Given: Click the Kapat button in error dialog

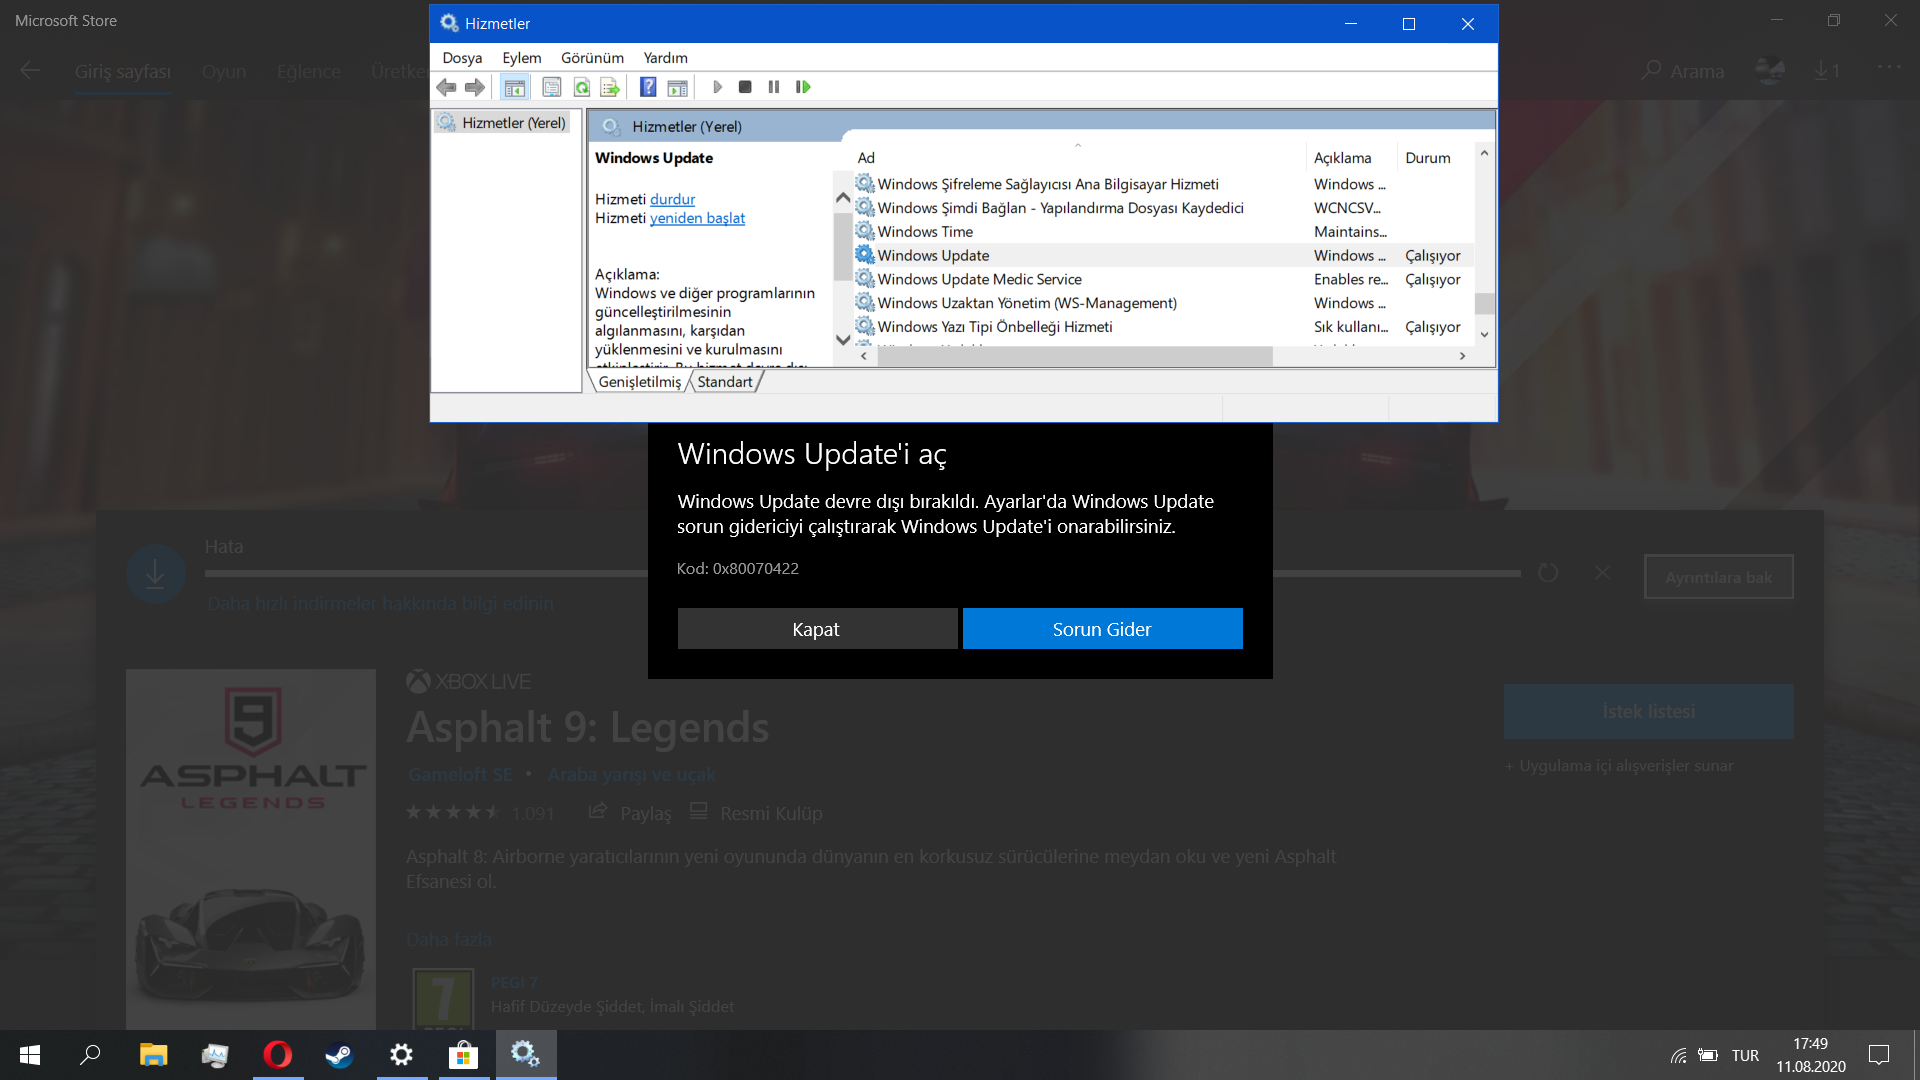Looking at the screenshot, I should [817, 629].
